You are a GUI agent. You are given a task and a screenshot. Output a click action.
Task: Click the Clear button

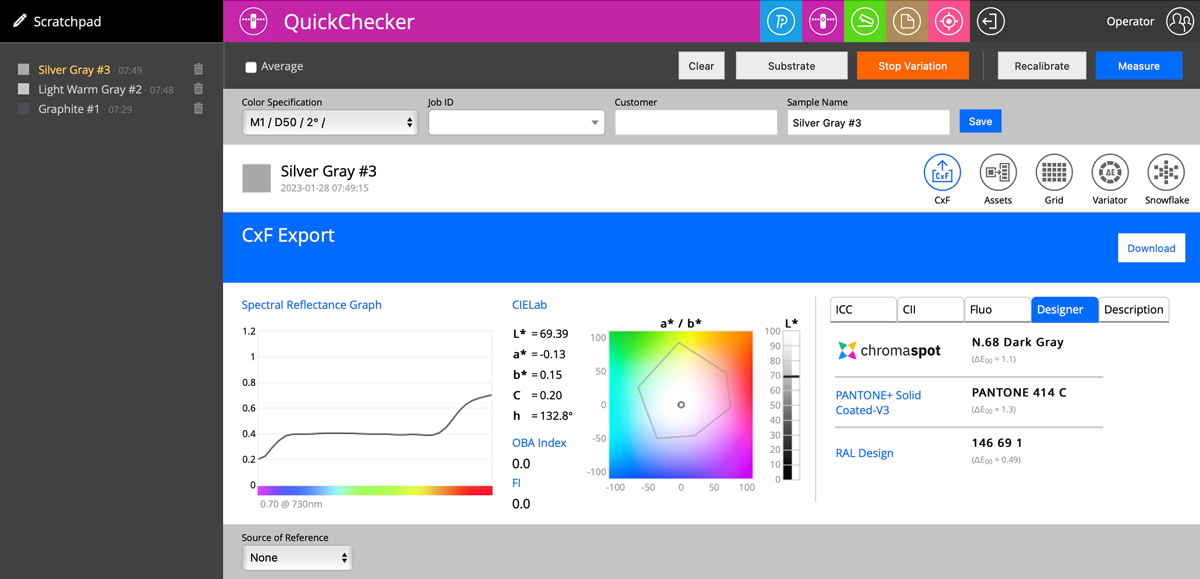pyautogui.click(x=702, y=66)
